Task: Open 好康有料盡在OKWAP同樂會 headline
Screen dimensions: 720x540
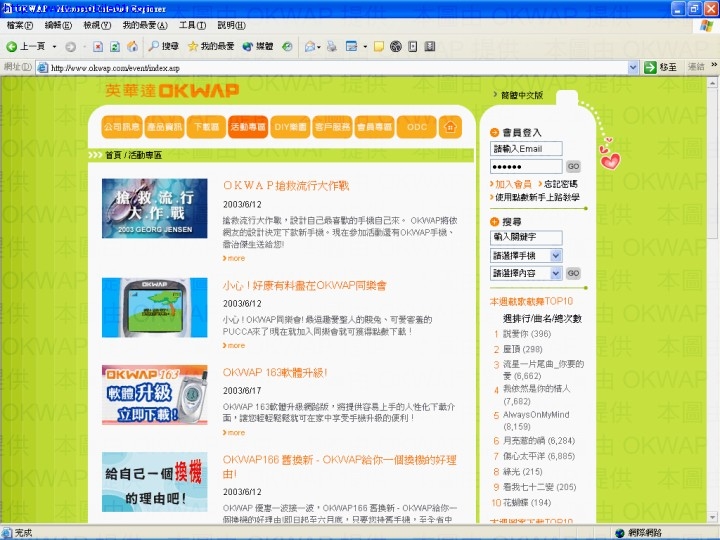Action: point(304,286)
